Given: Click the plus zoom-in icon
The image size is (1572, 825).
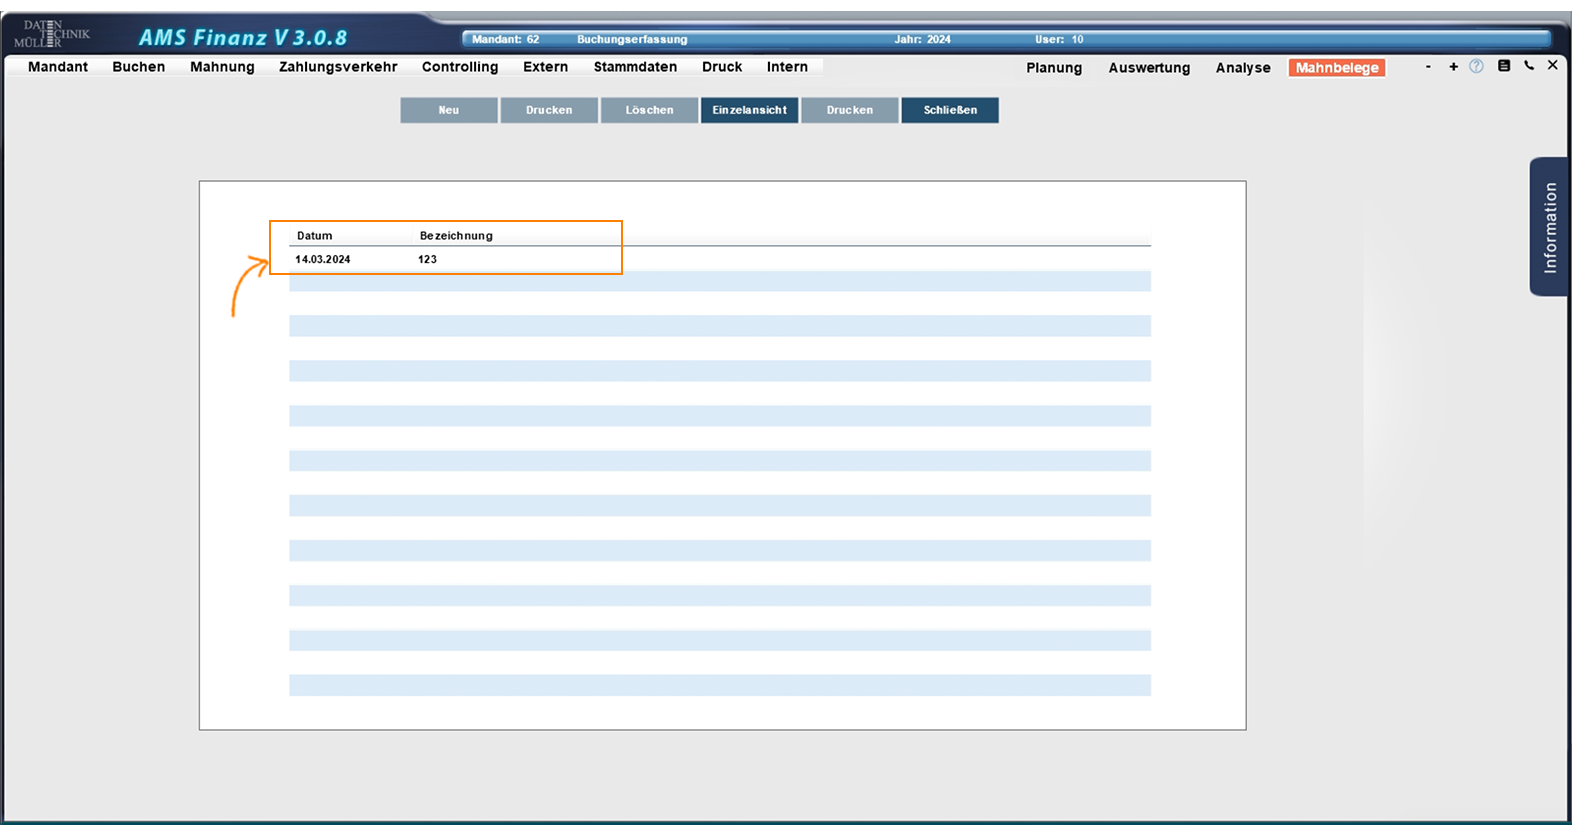Looking at the screenshot, I should pos(1453,66).
